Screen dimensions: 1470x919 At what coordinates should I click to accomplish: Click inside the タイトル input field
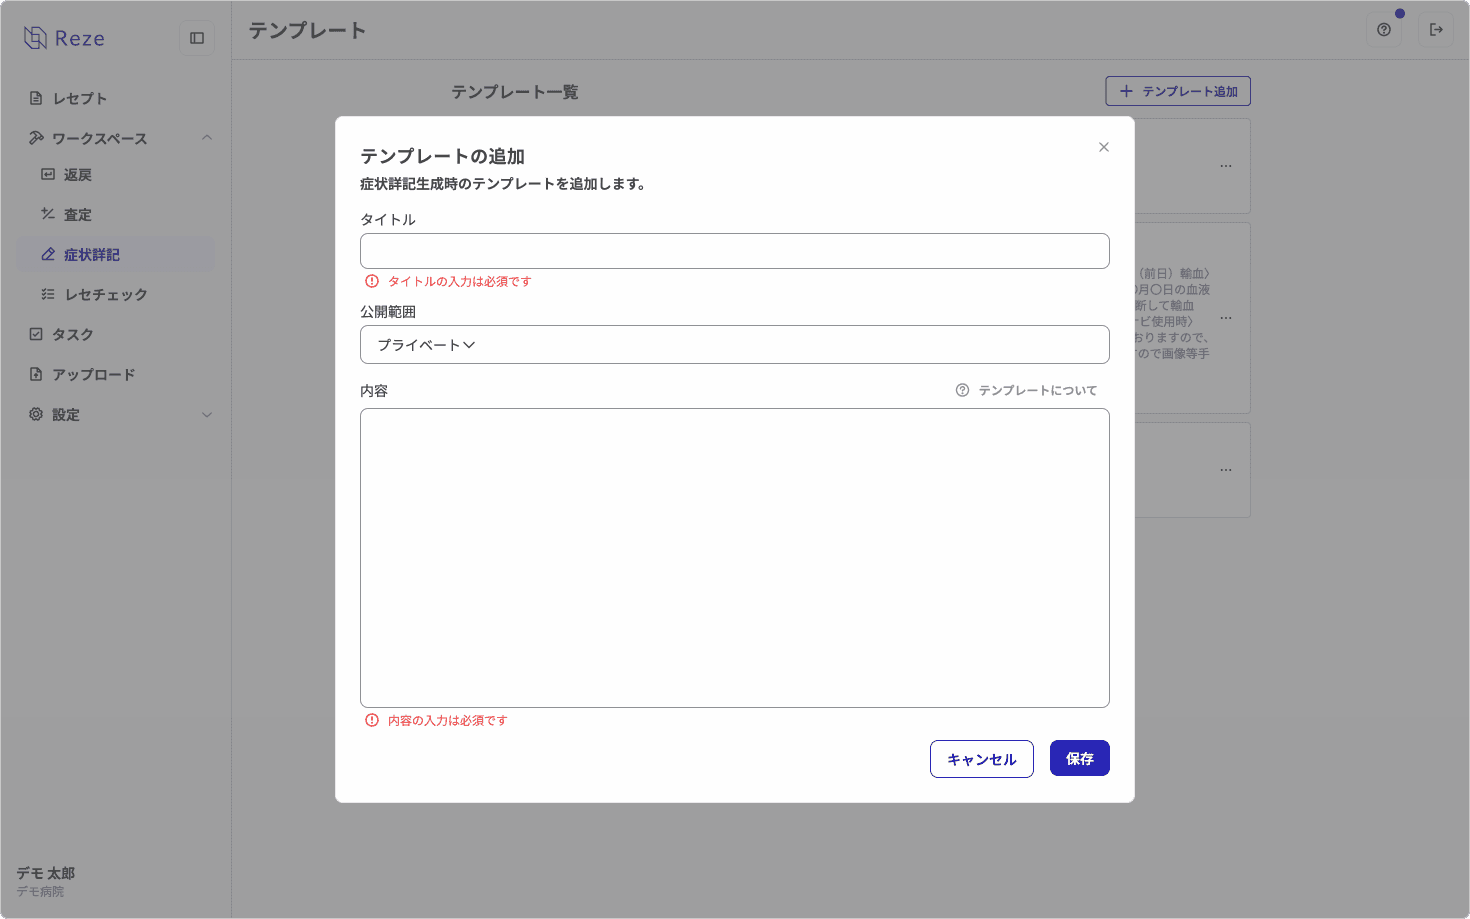(735, 251)
